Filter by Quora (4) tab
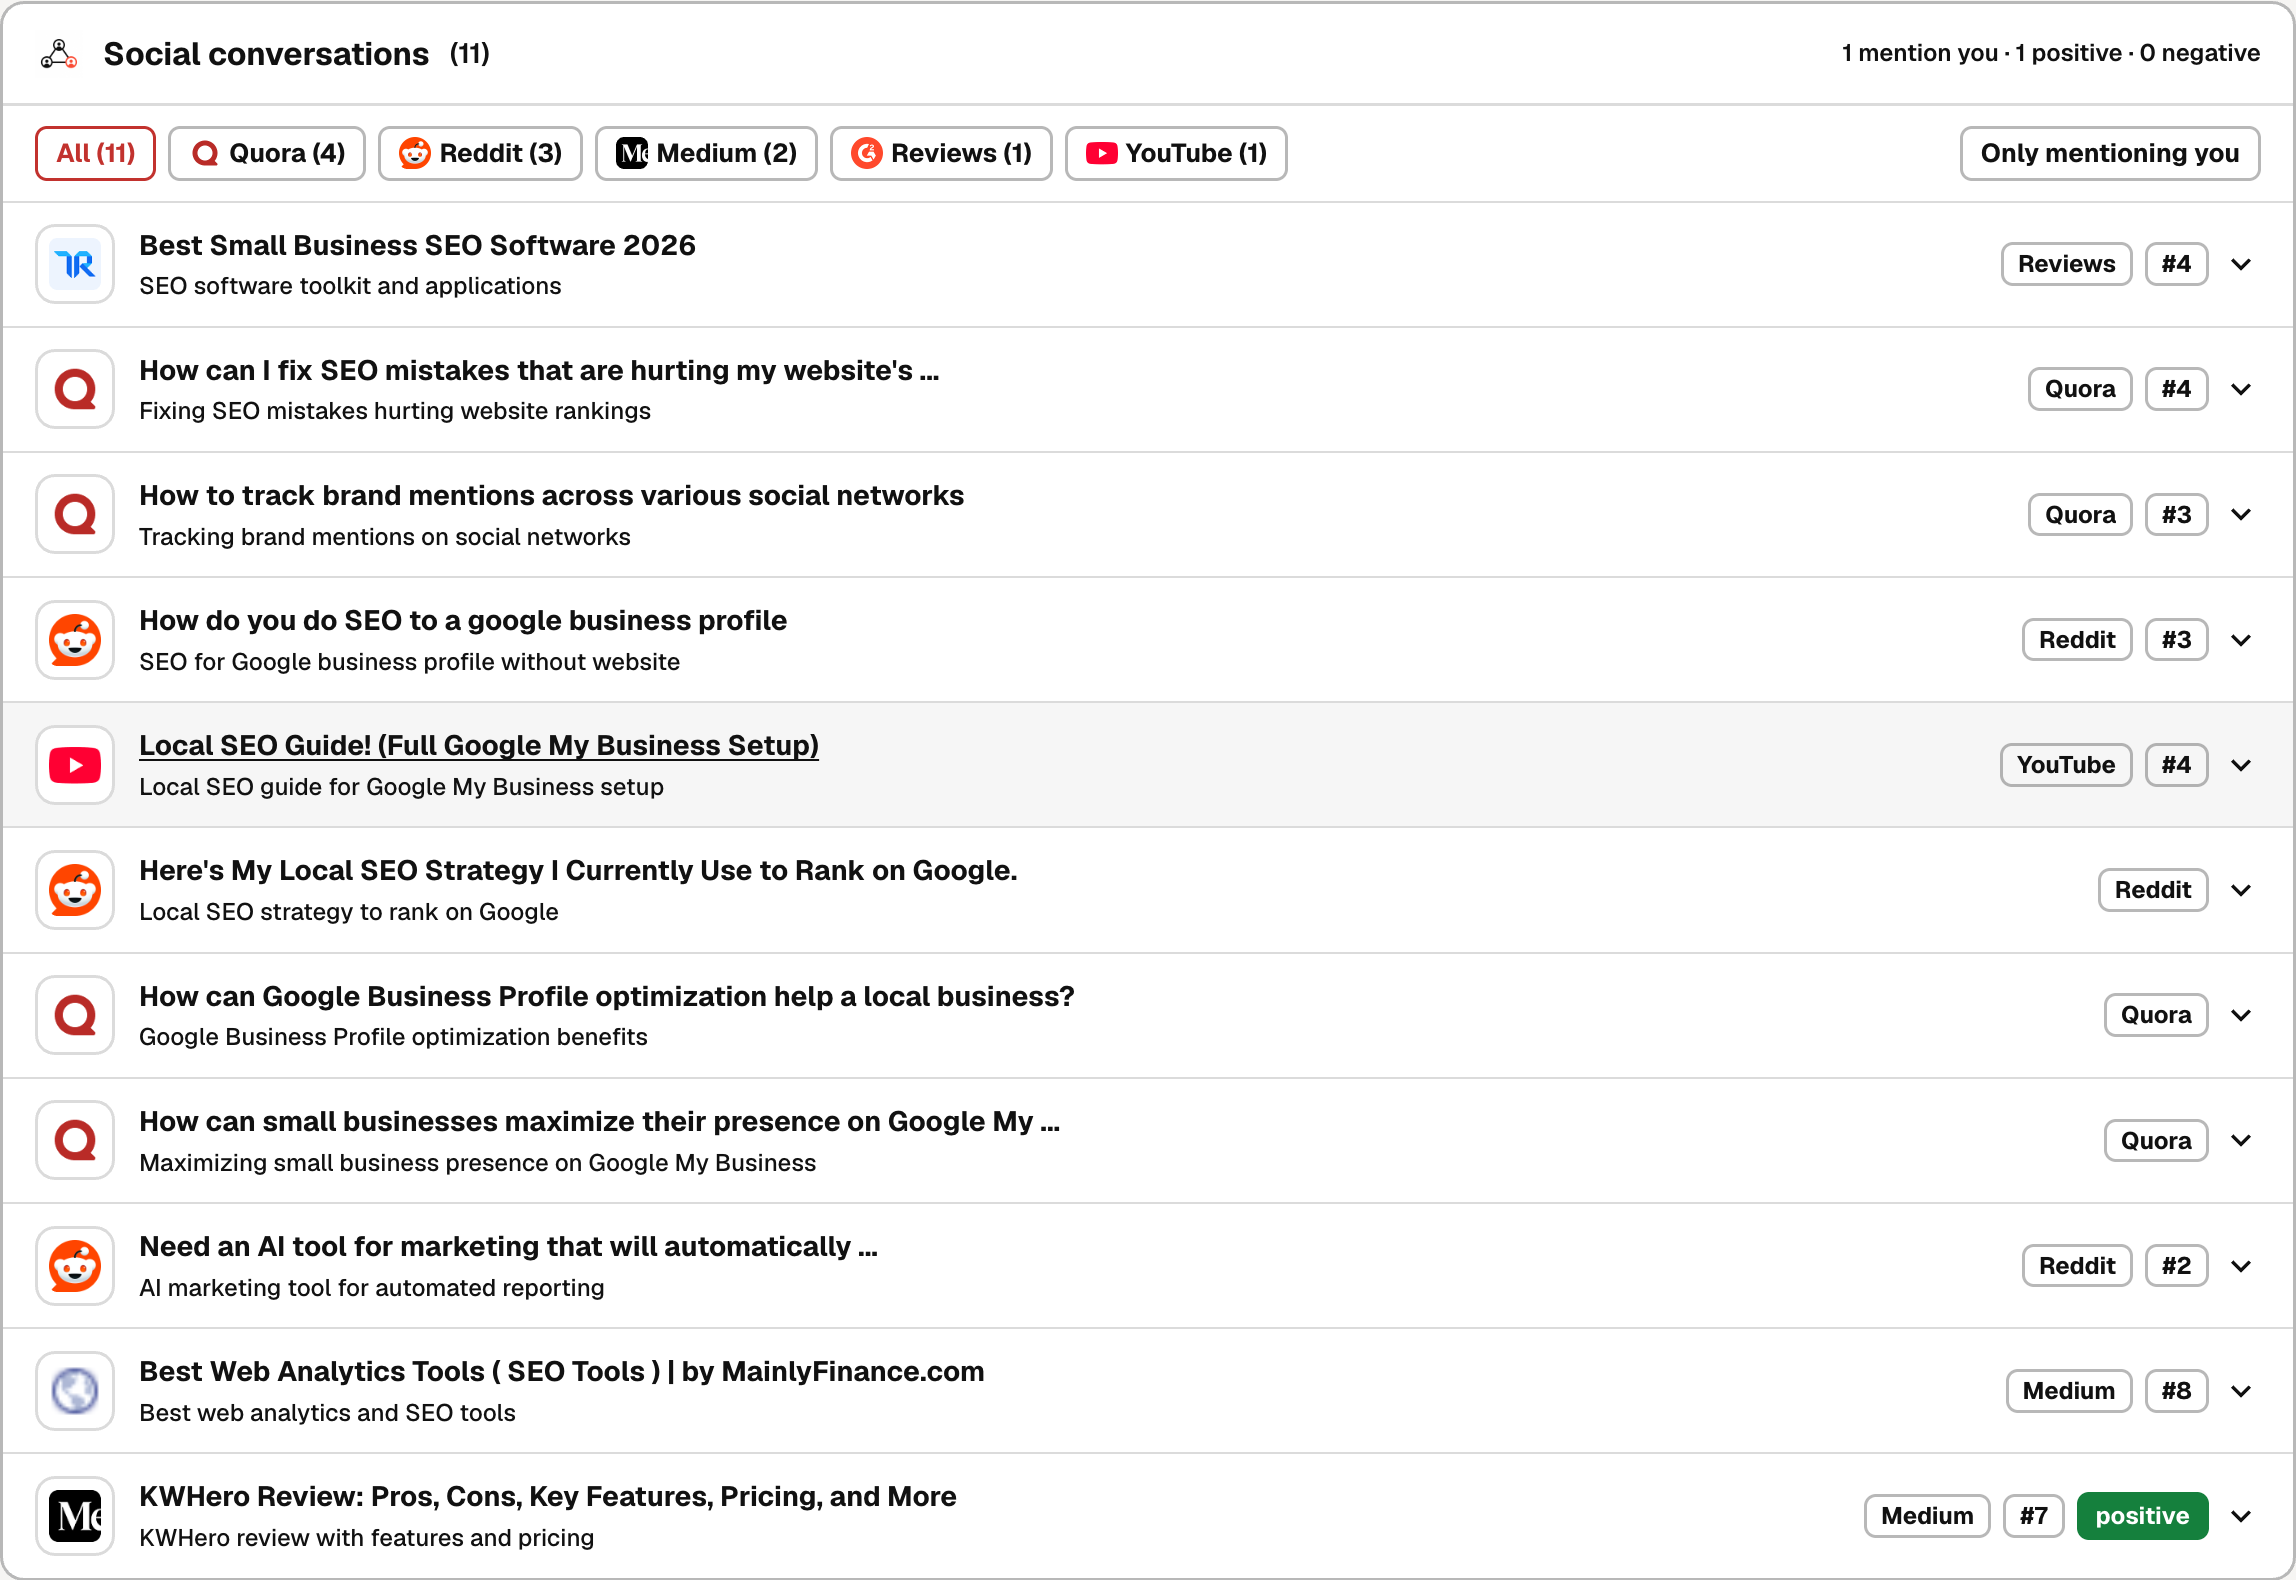Image resolution: width=2296 pixels, height=1580 pixels. tap(267, 153)
